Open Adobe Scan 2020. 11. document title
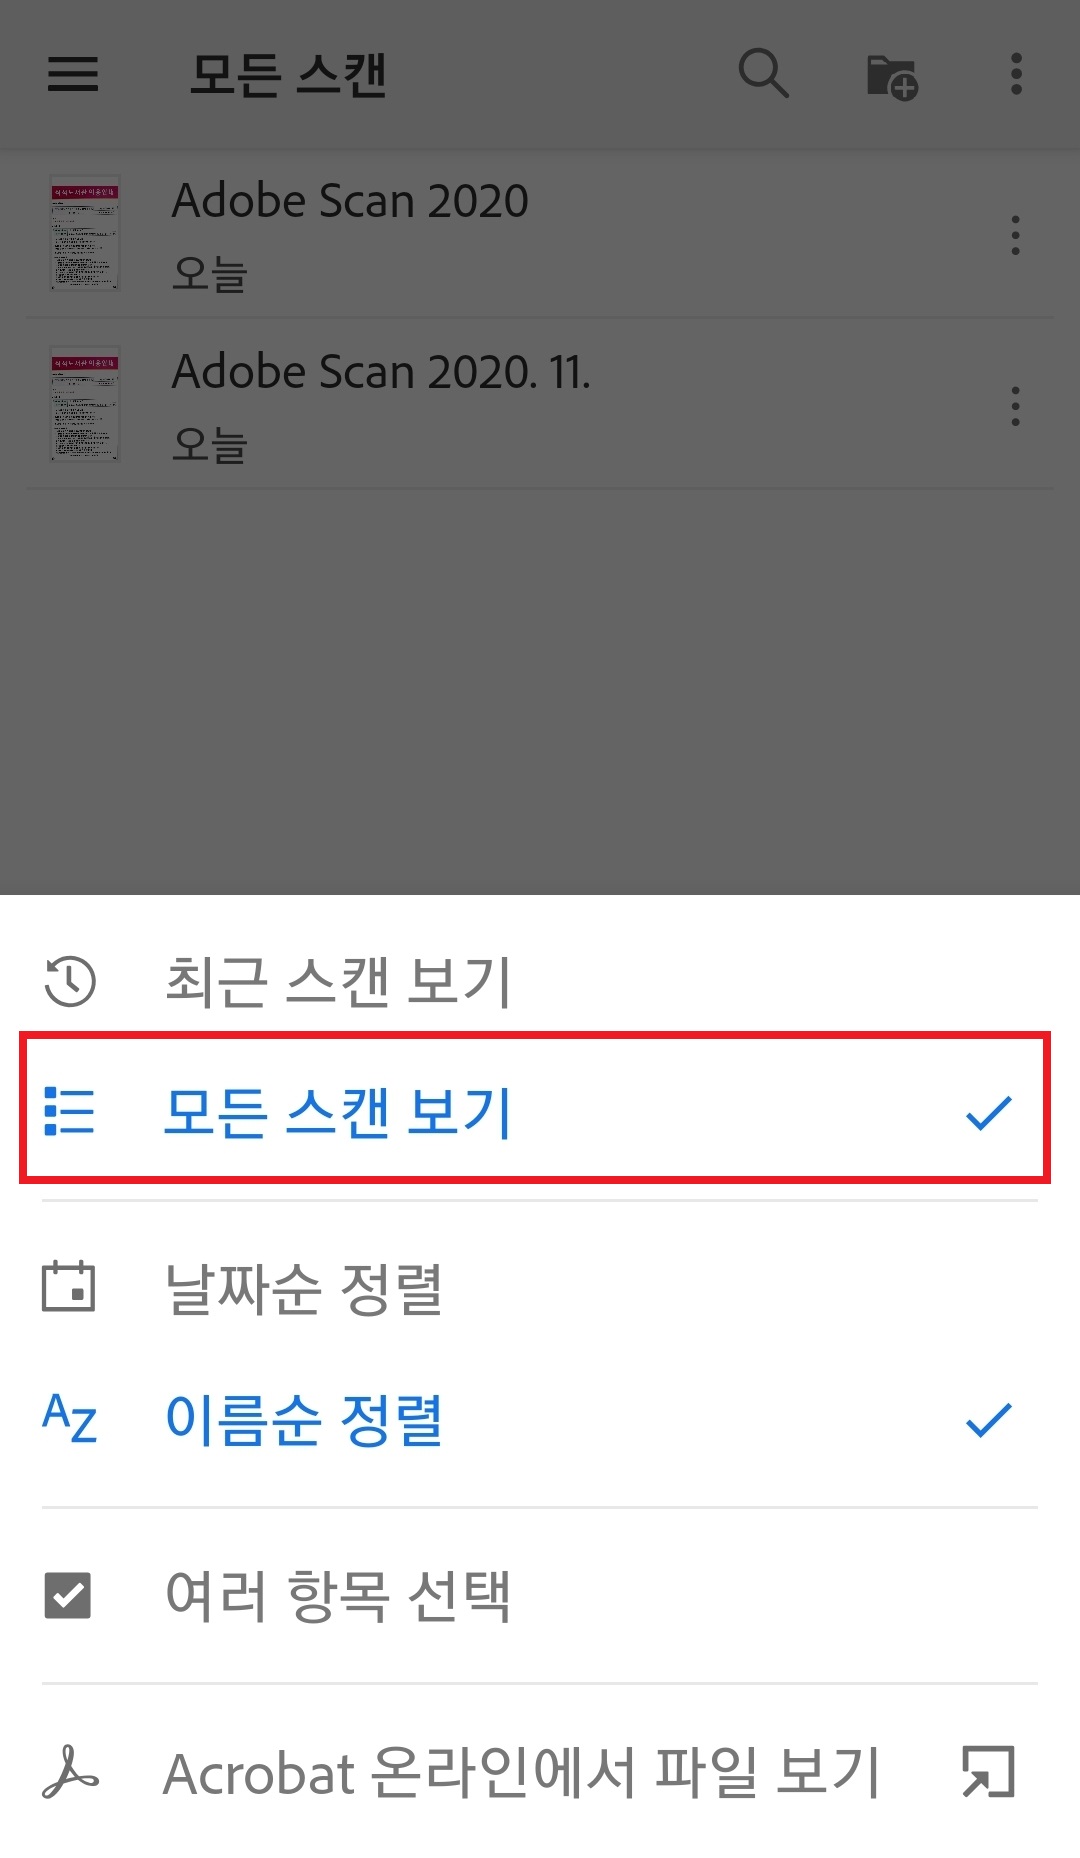The height and width of the screenshot is (1858, 1080). (381, 372)
